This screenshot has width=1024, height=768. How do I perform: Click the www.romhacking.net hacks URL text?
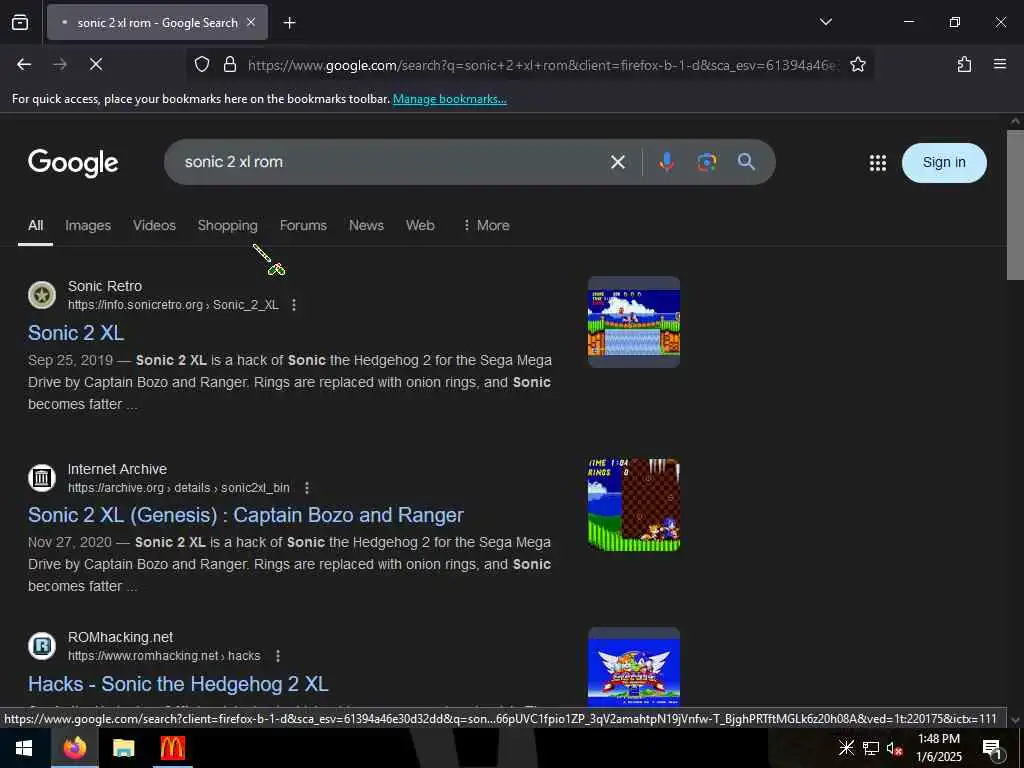(x=164, y=656)
